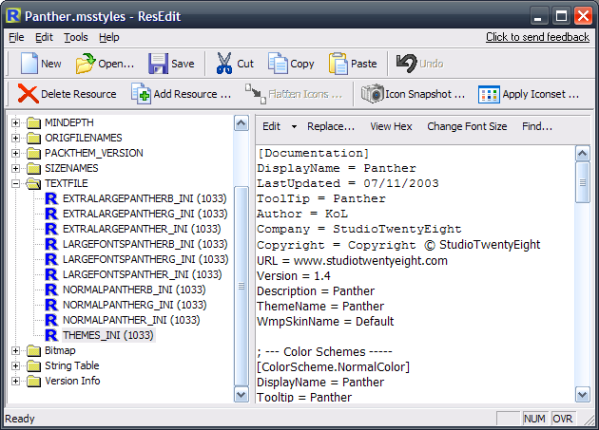Image resolution: width=599 pixels, height=430 pixels.
Task: Expand the MINDEPTH tree node
Action: [x=15, y=123]
